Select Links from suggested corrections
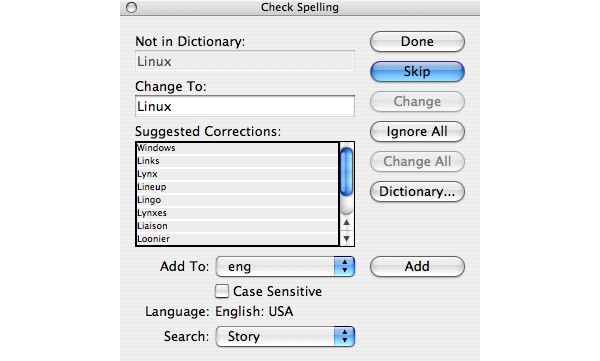Screen dimensions: 600x361 [237, 161]
